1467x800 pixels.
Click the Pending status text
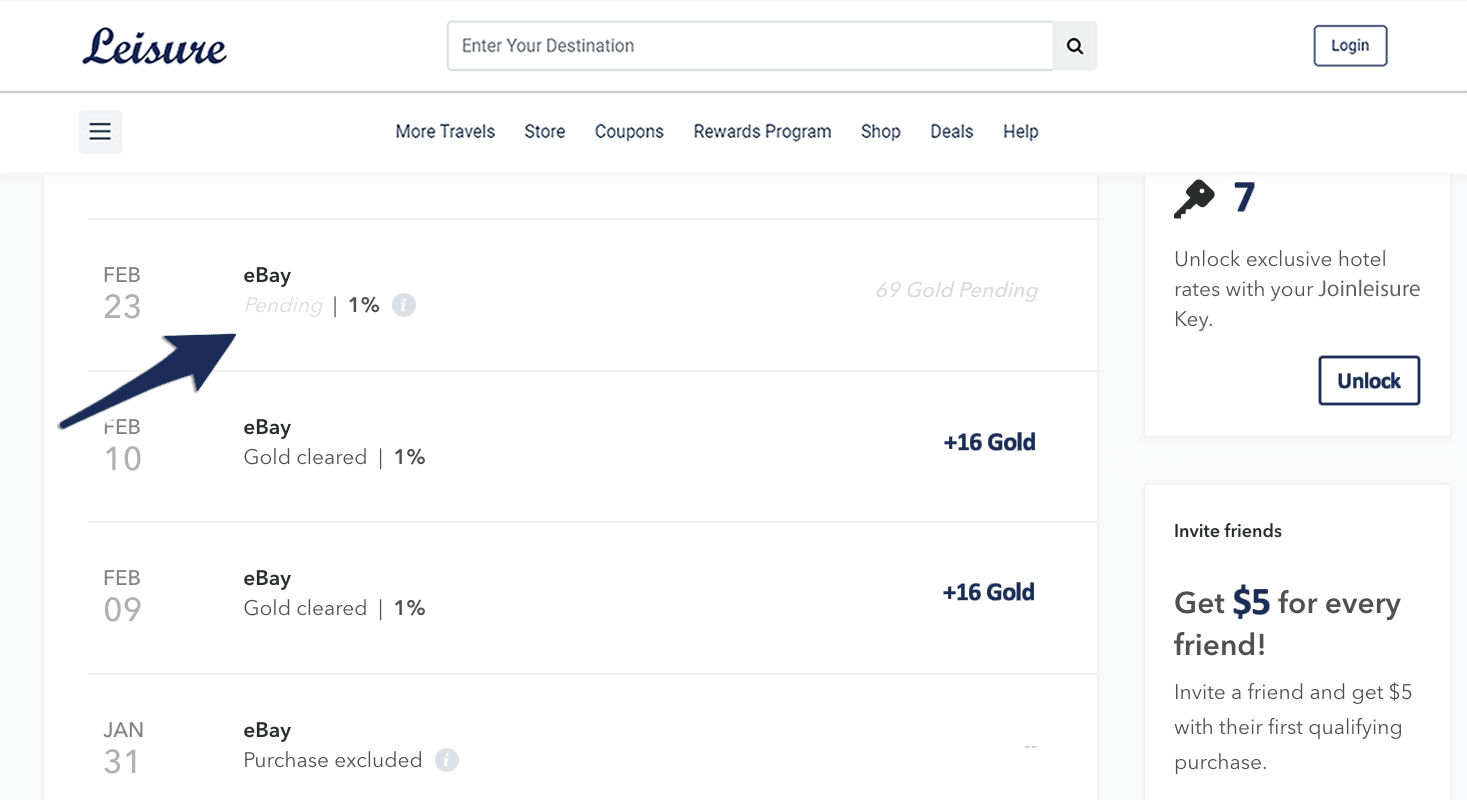[283, 305]
